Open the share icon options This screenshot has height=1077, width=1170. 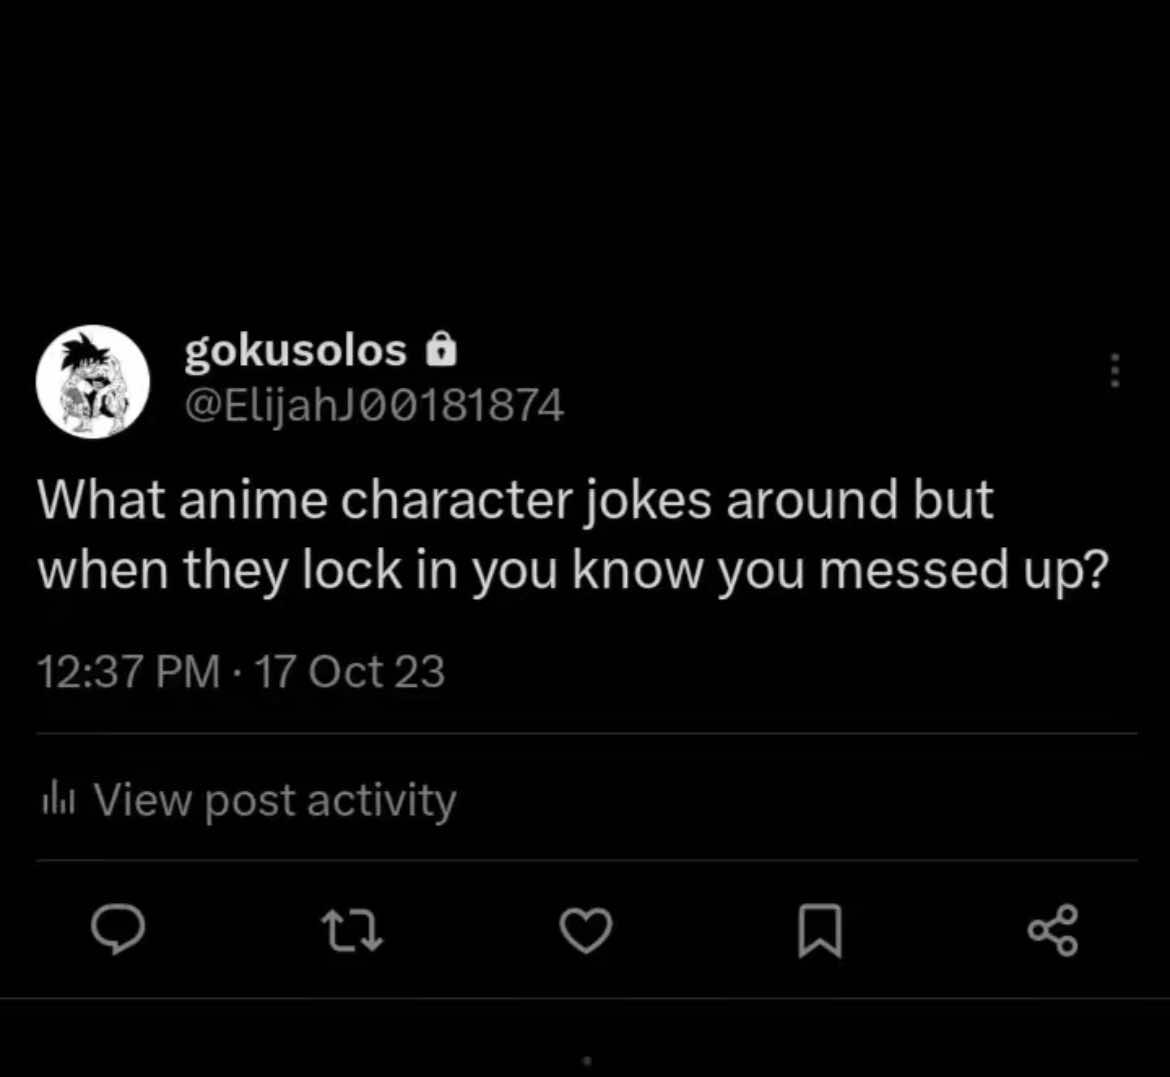click(x=1053, y=930)
